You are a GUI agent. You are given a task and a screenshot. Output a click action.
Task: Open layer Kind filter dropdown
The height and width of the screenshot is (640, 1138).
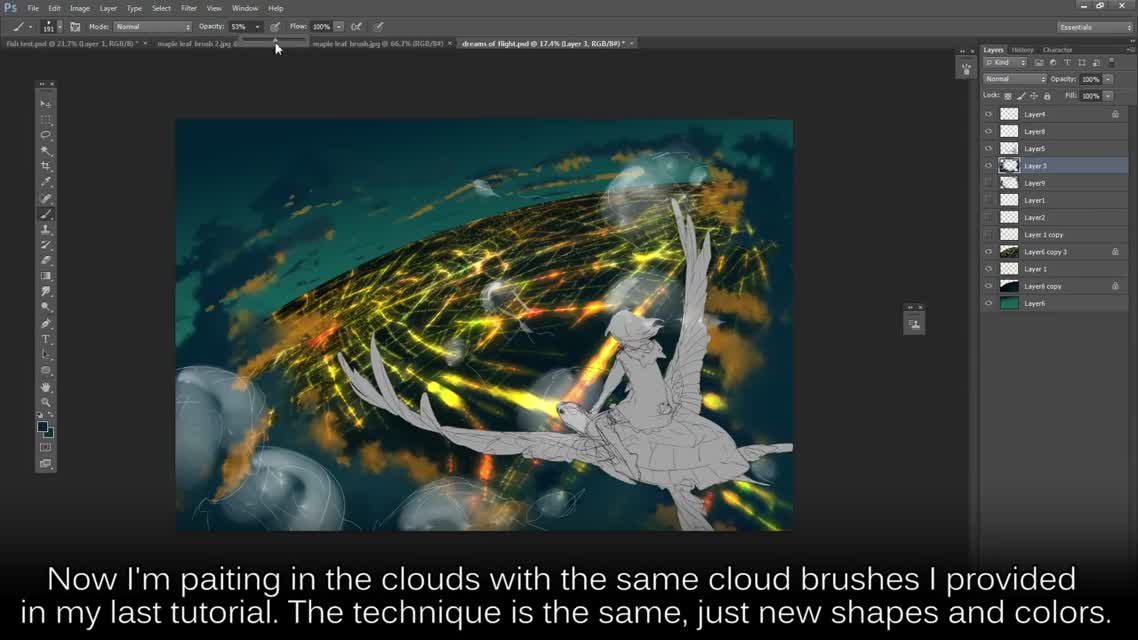tap(1005, 63)
